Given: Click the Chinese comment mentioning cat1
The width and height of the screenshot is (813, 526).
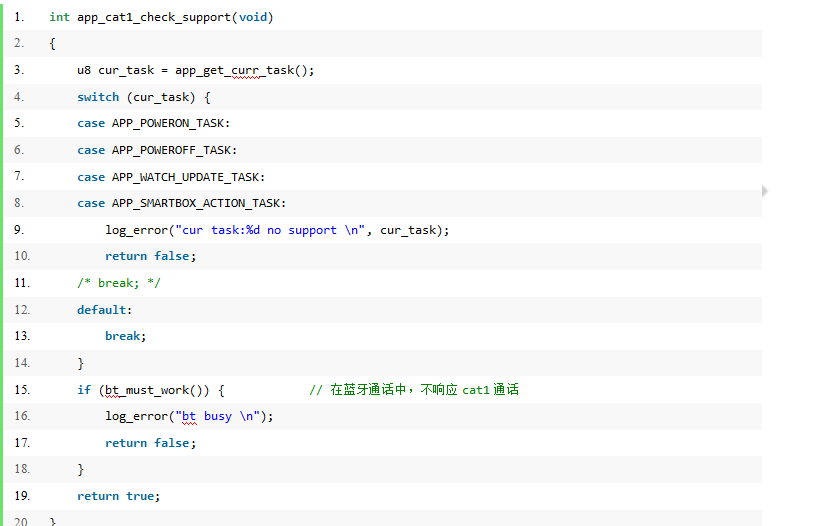Looking at the screenshot, I should tap(414, 390).
